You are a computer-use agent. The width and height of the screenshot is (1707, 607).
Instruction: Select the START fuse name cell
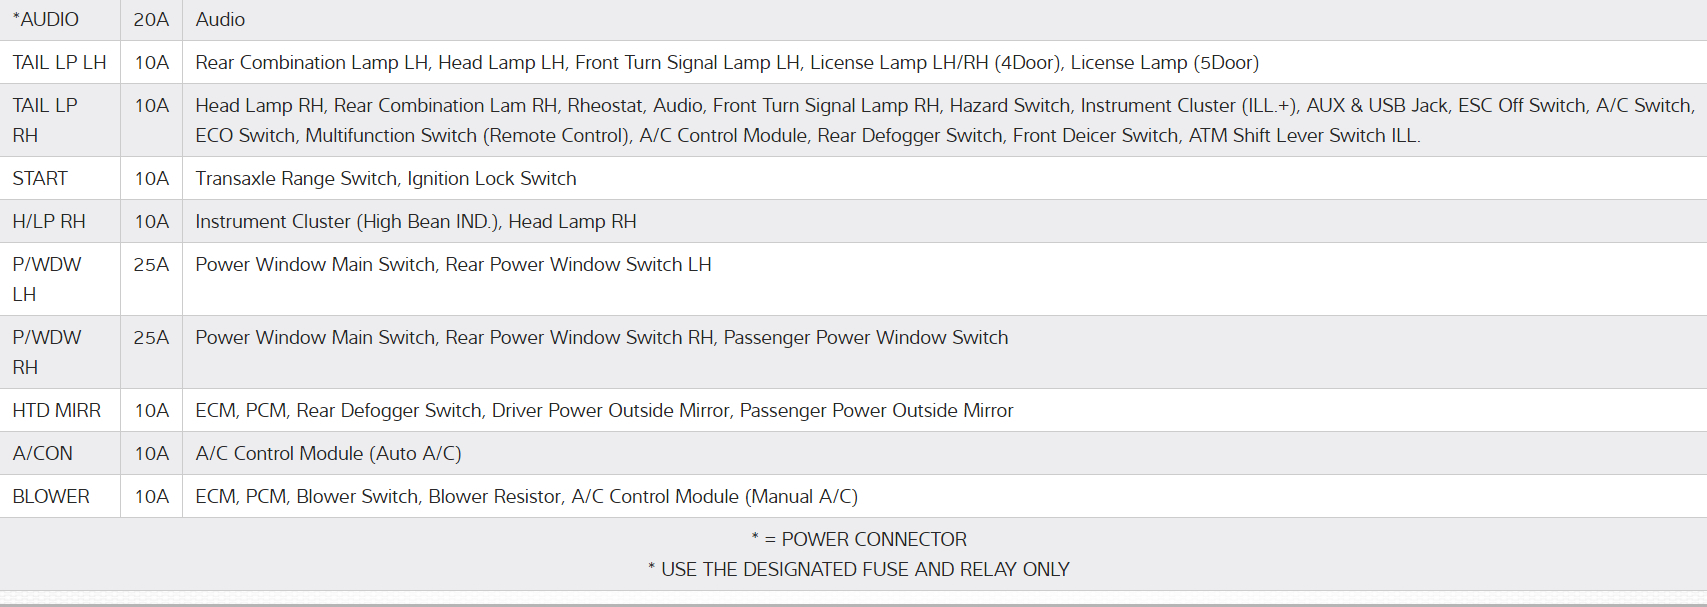pos(40,178)
